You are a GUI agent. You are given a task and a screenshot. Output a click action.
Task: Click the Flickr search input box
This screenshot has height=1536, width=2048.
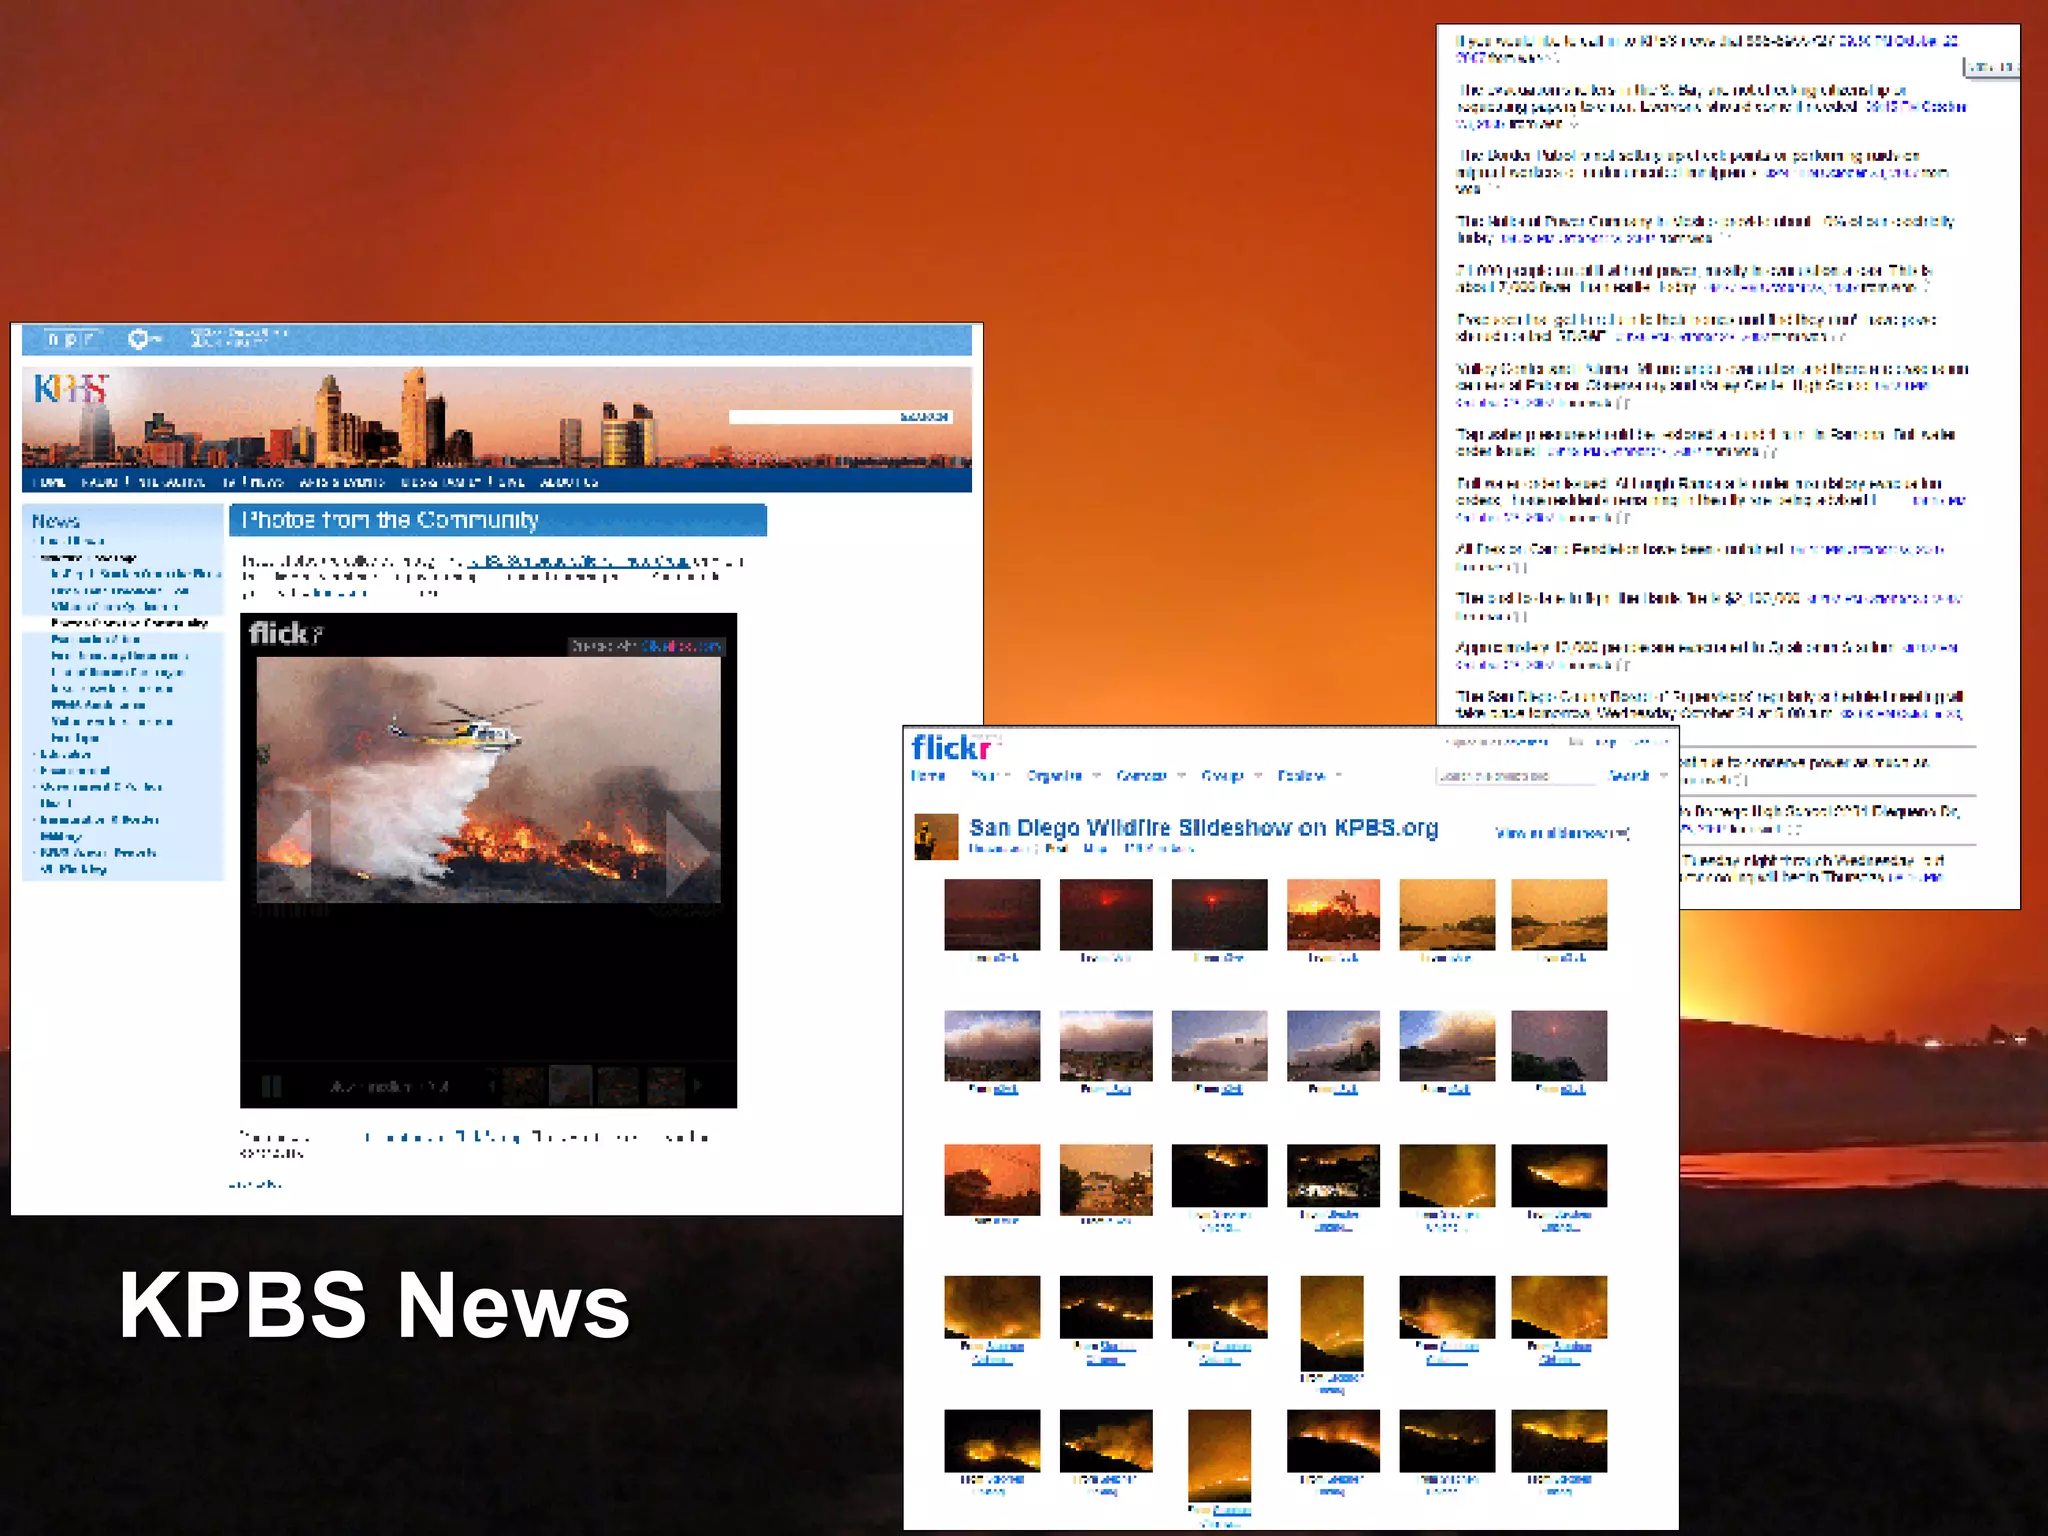(1516, 776)
